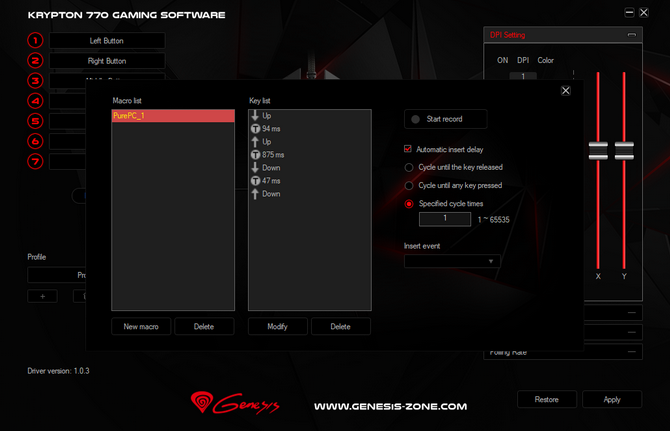Open the Insert event dropdown

[x=452, y=261]
